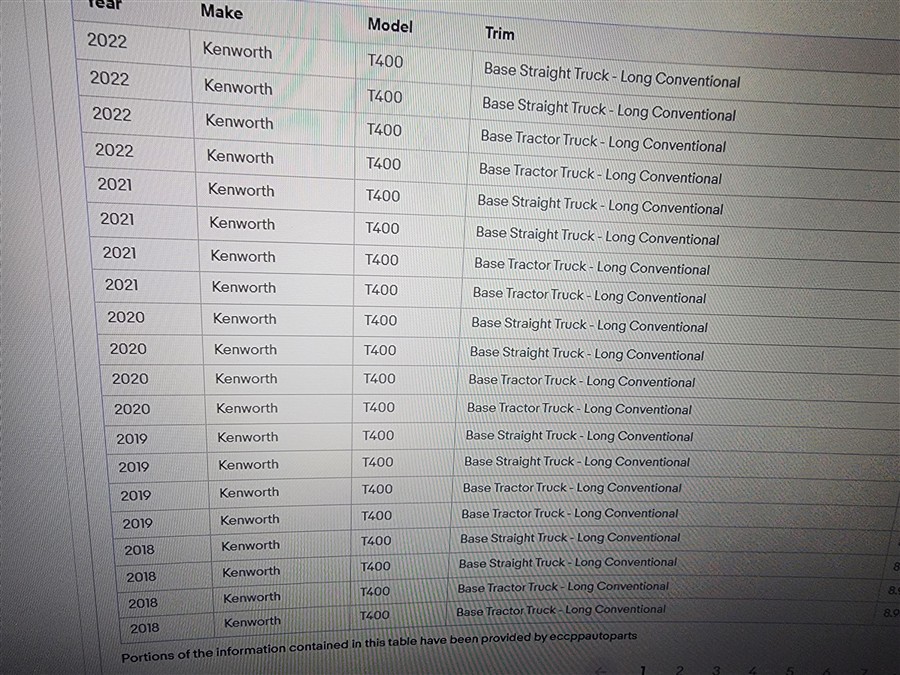Switch to page 6 in pagination
This screenshot has width=900, height=675.
(x=826, y=672)
